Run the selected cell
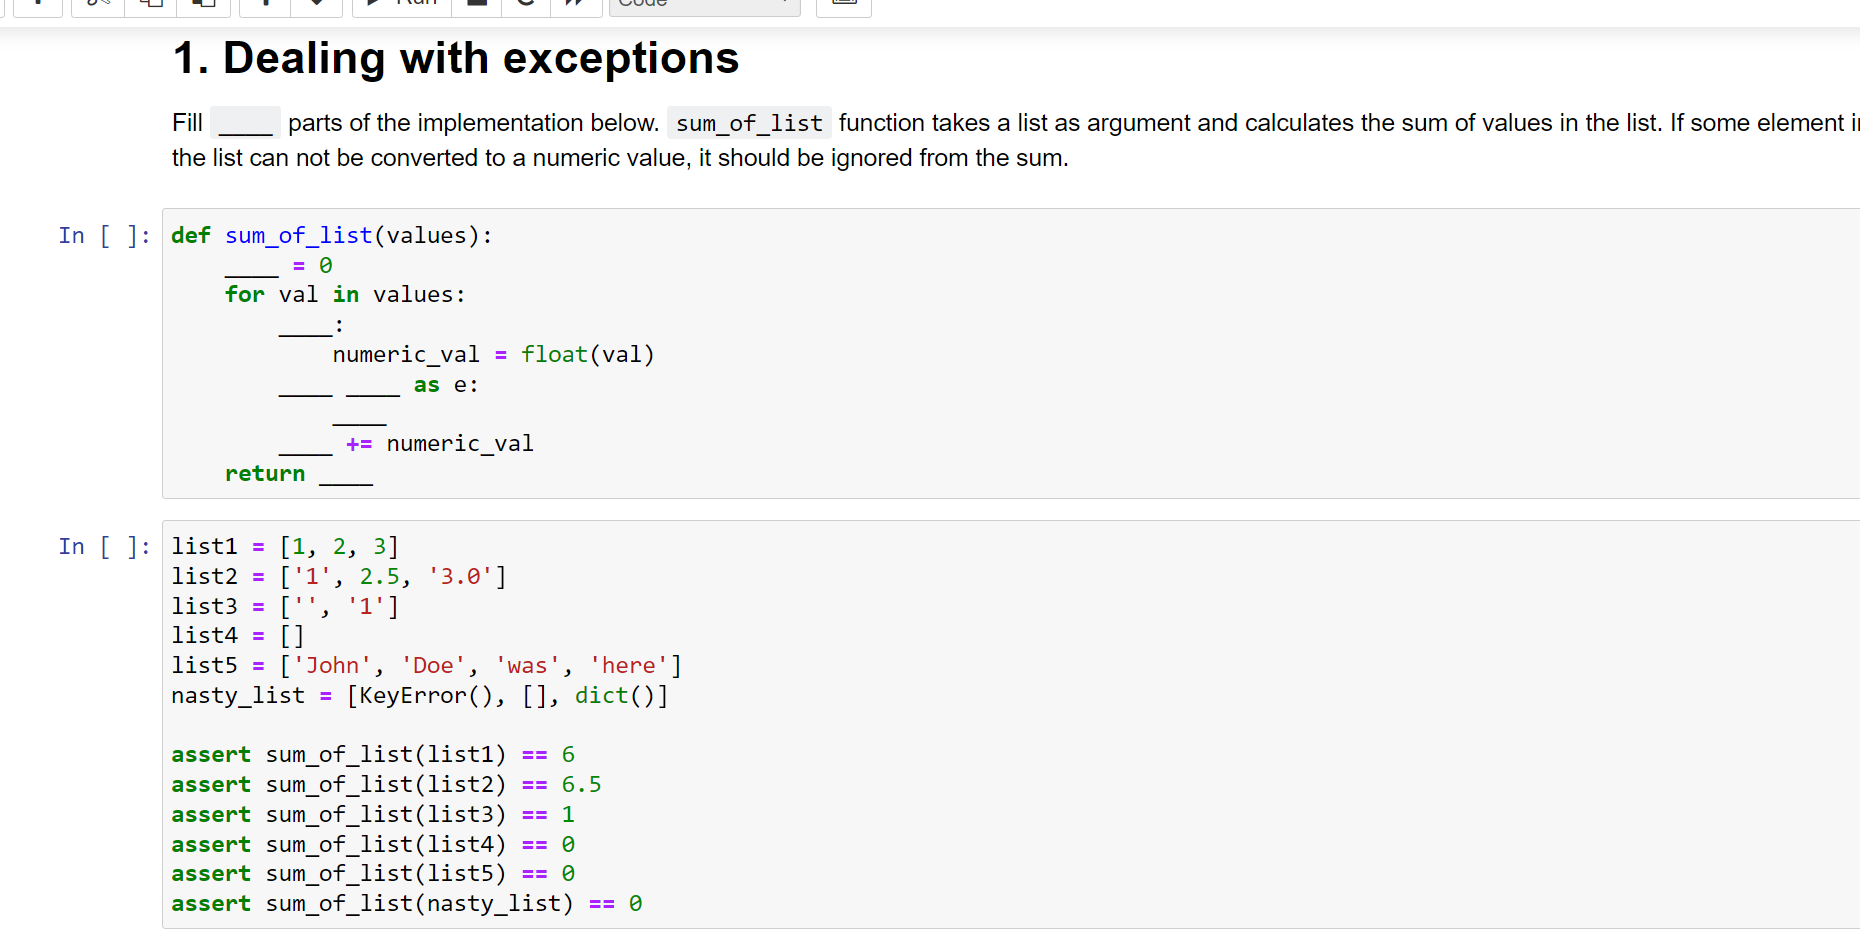 400,5
